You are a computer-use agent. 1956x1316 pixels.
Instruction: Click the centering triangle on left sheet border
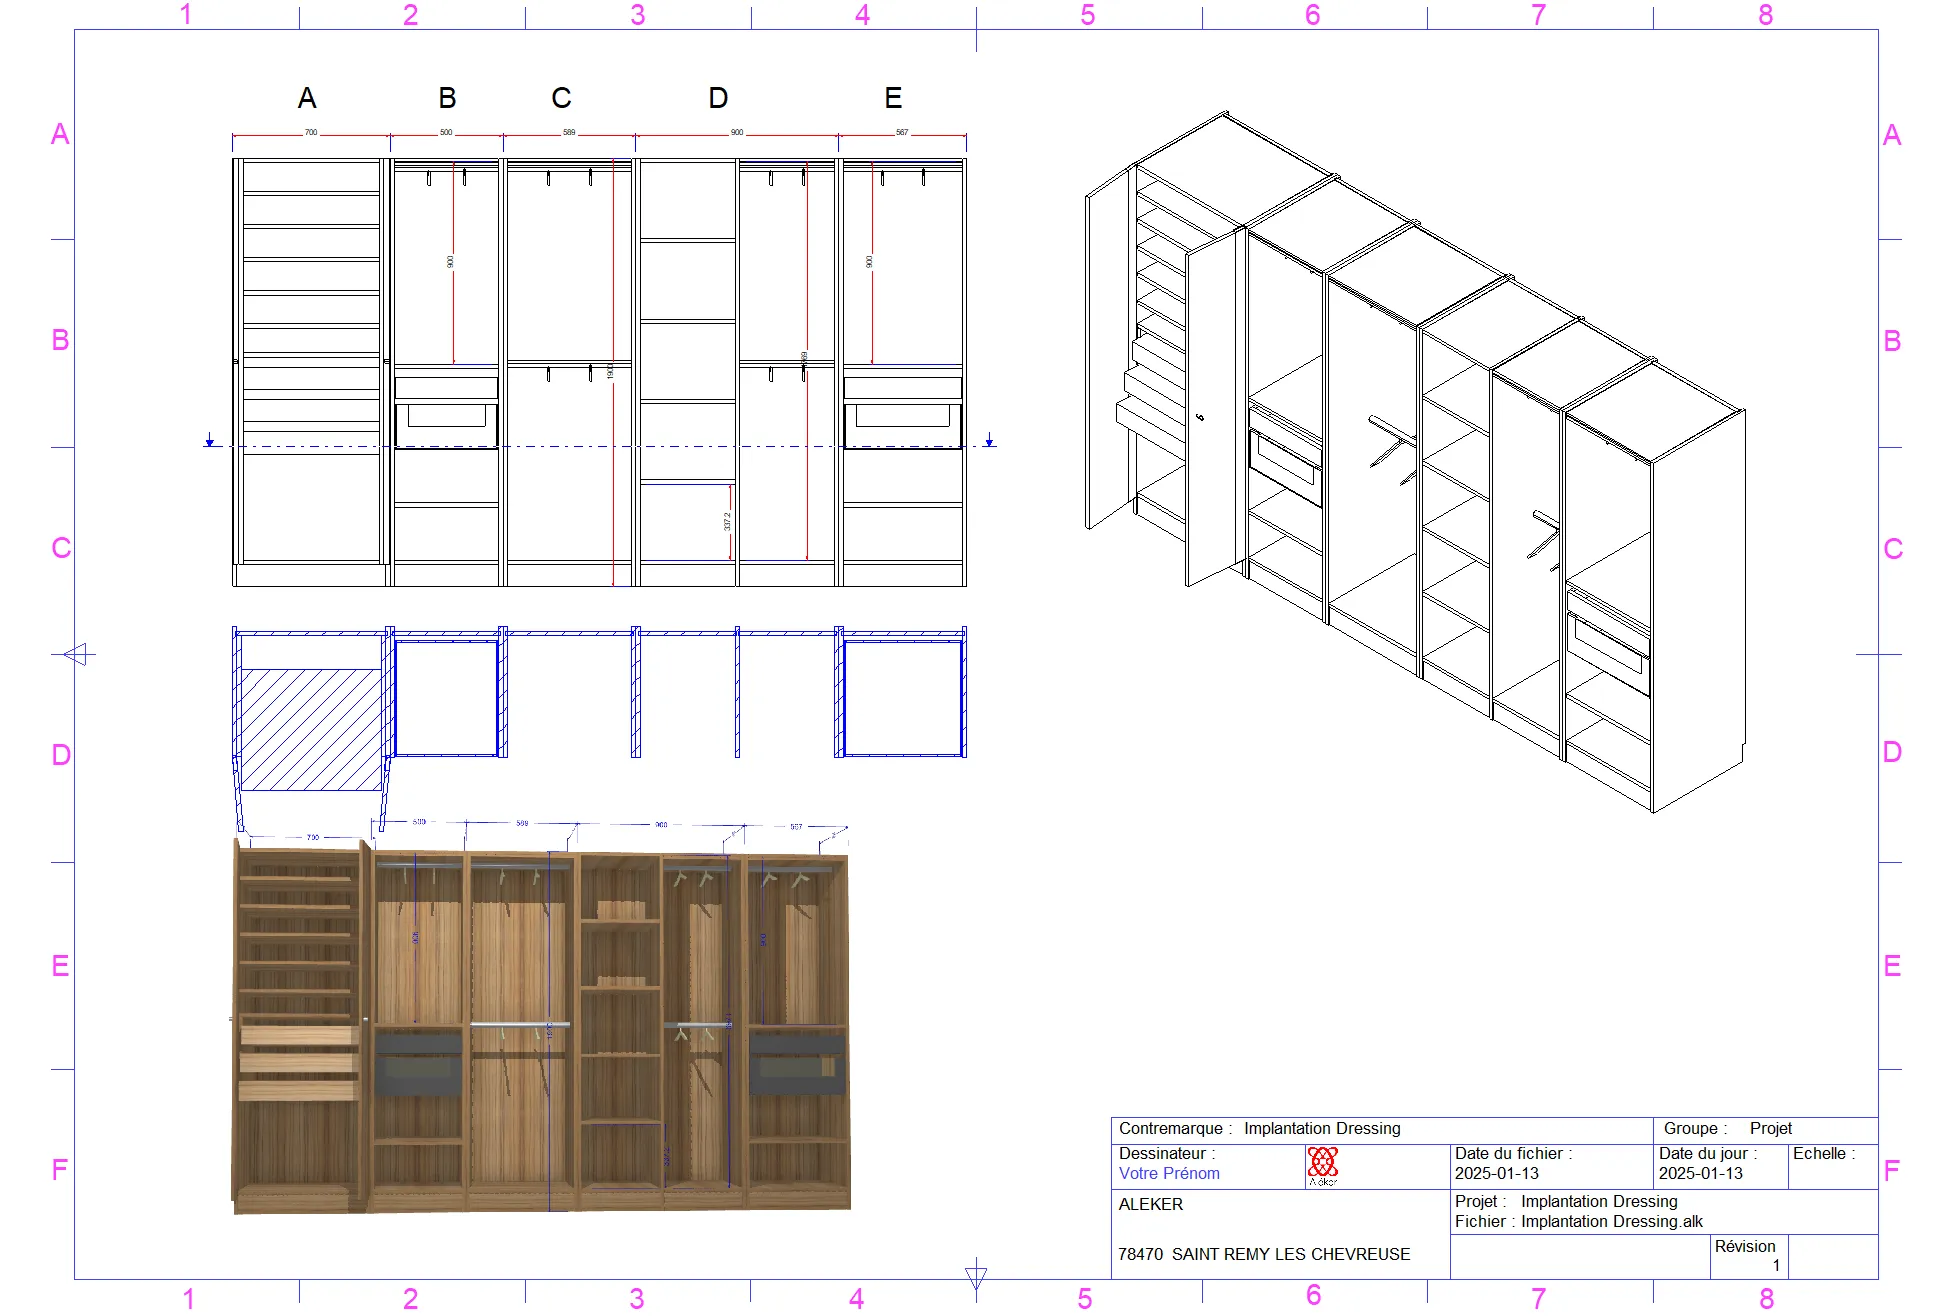click(78, 654)
